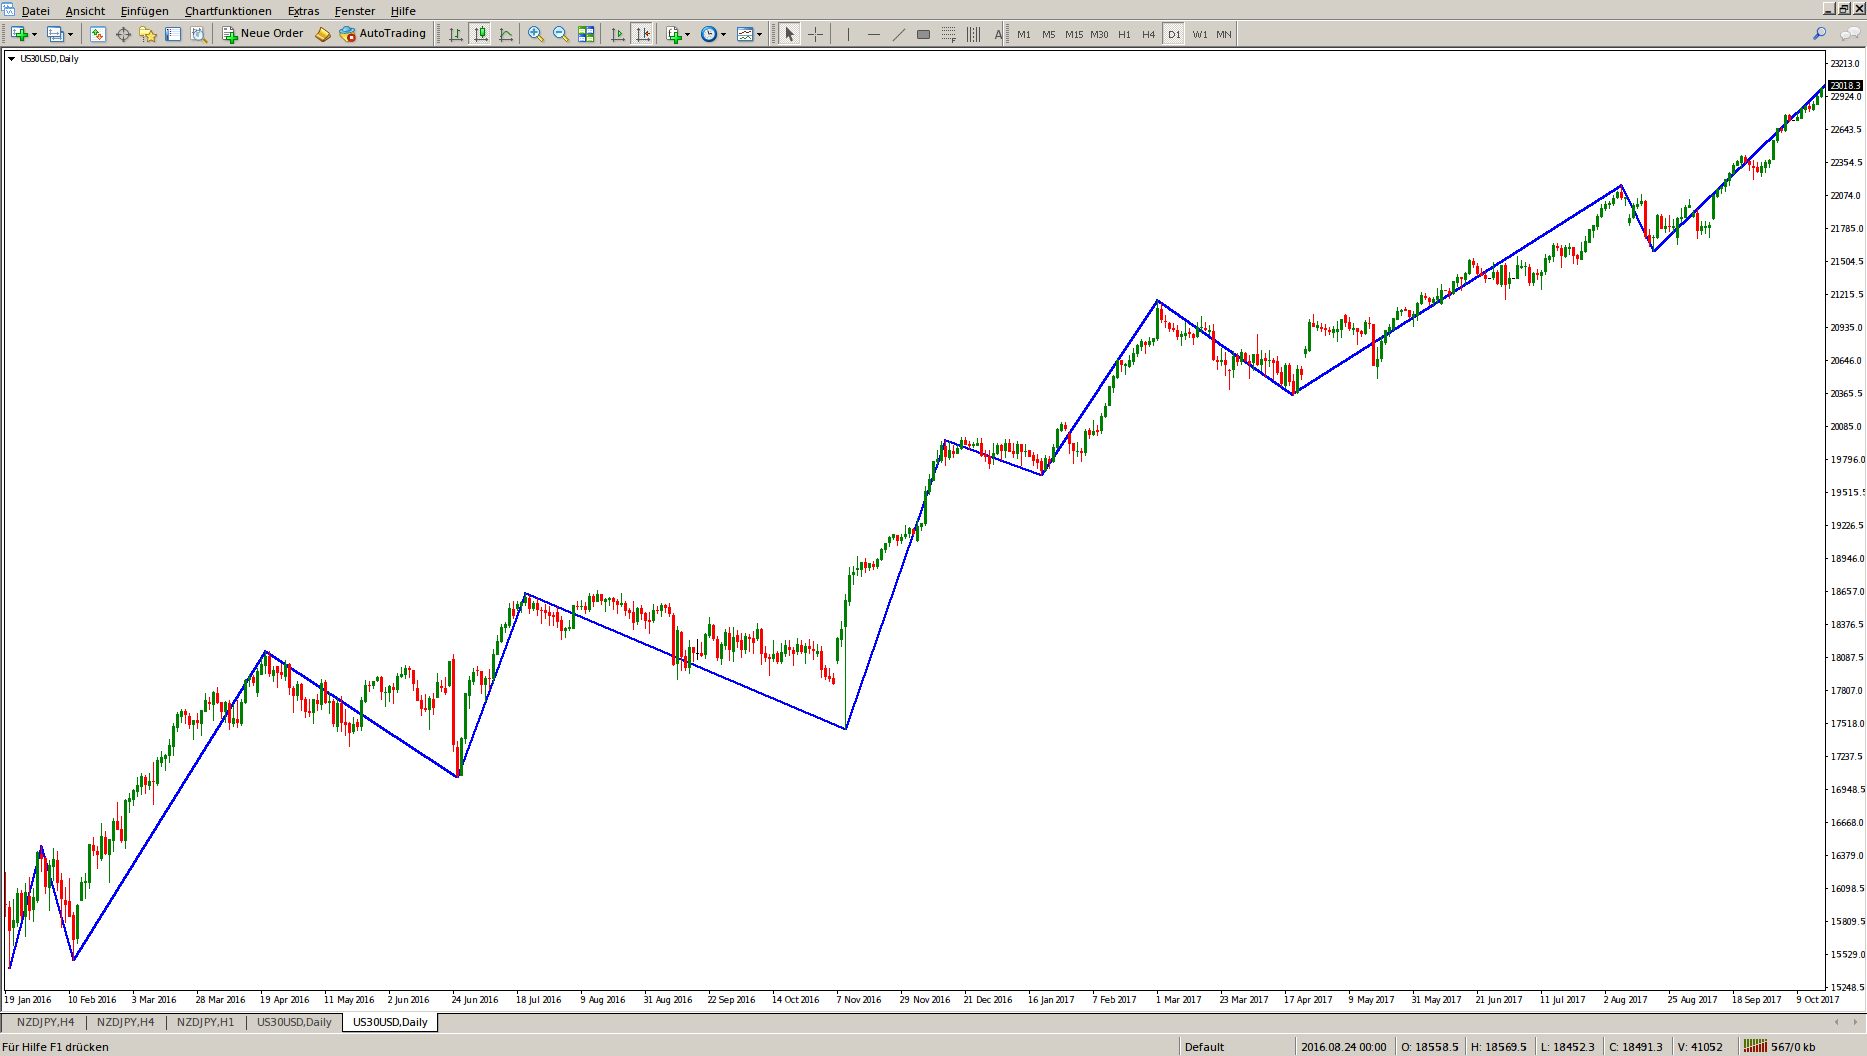Select the crosshair tool

point(815,34)
